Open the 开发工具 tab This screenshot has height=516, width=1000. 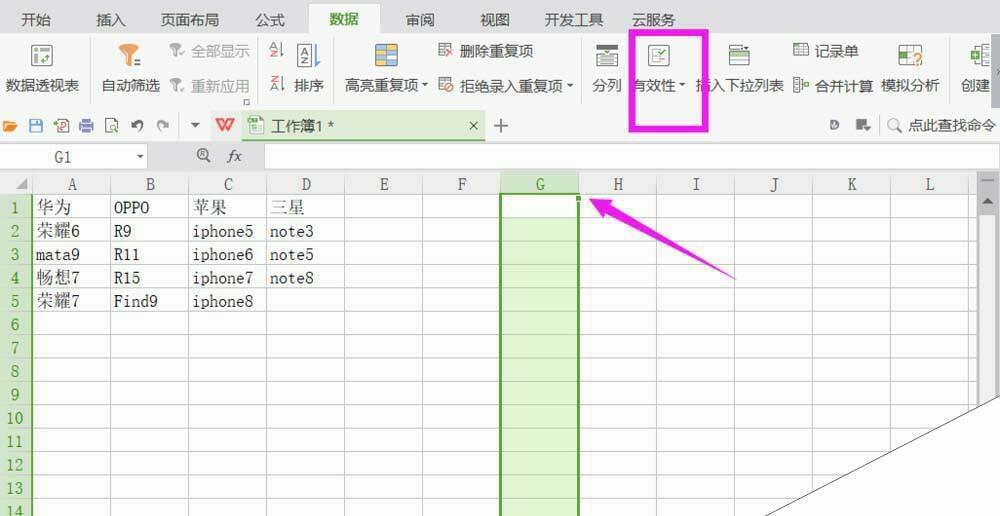click(574, 20)
